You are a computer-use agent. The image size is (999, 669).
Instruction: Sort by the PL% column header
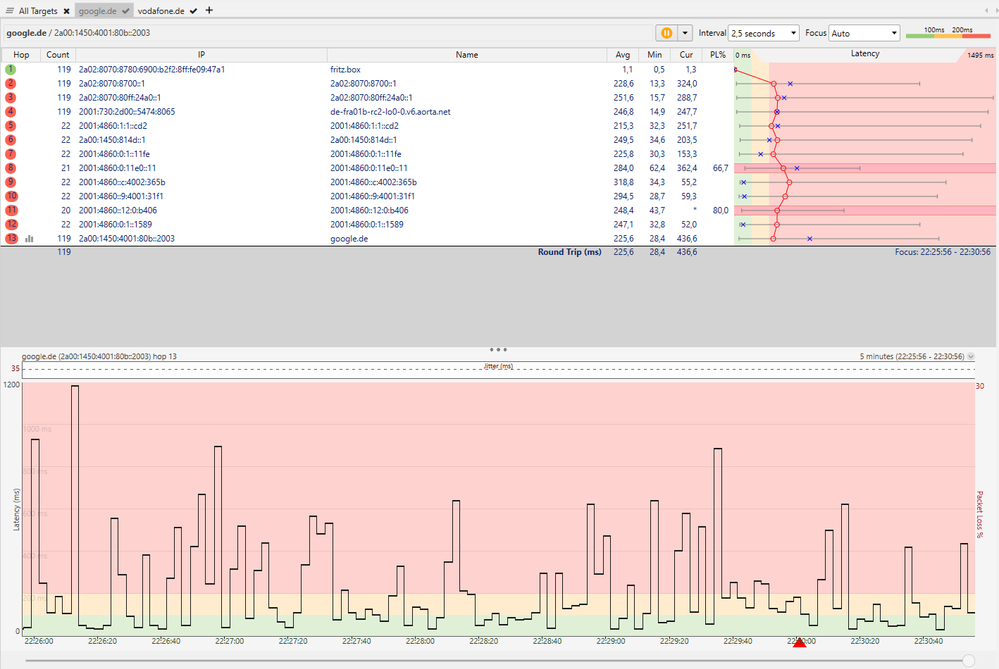(x=718, y=54)
